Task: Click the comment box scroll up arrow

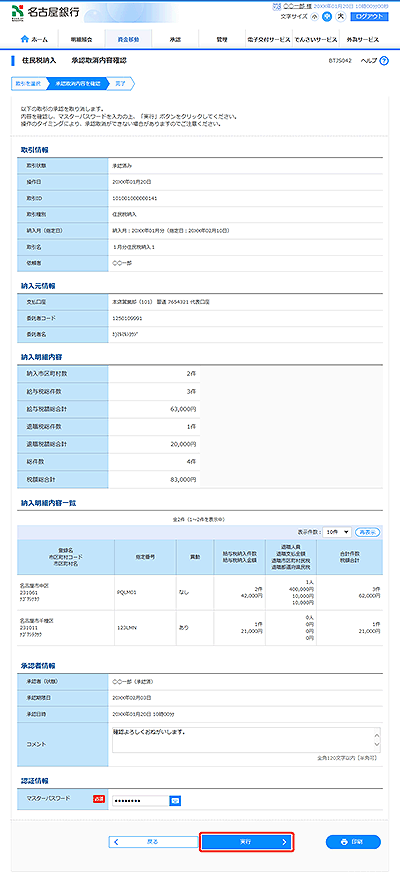Action: point(377,734)
